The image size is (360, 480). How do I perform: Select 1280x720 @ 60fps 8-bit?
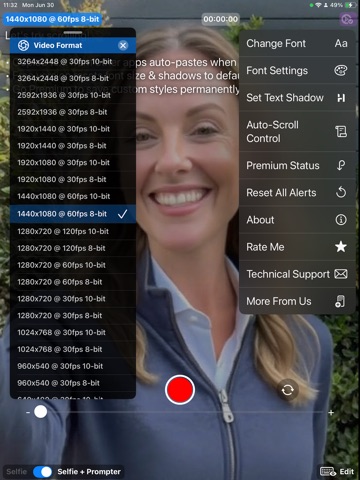pyautogui.click(x=73, y=282)
